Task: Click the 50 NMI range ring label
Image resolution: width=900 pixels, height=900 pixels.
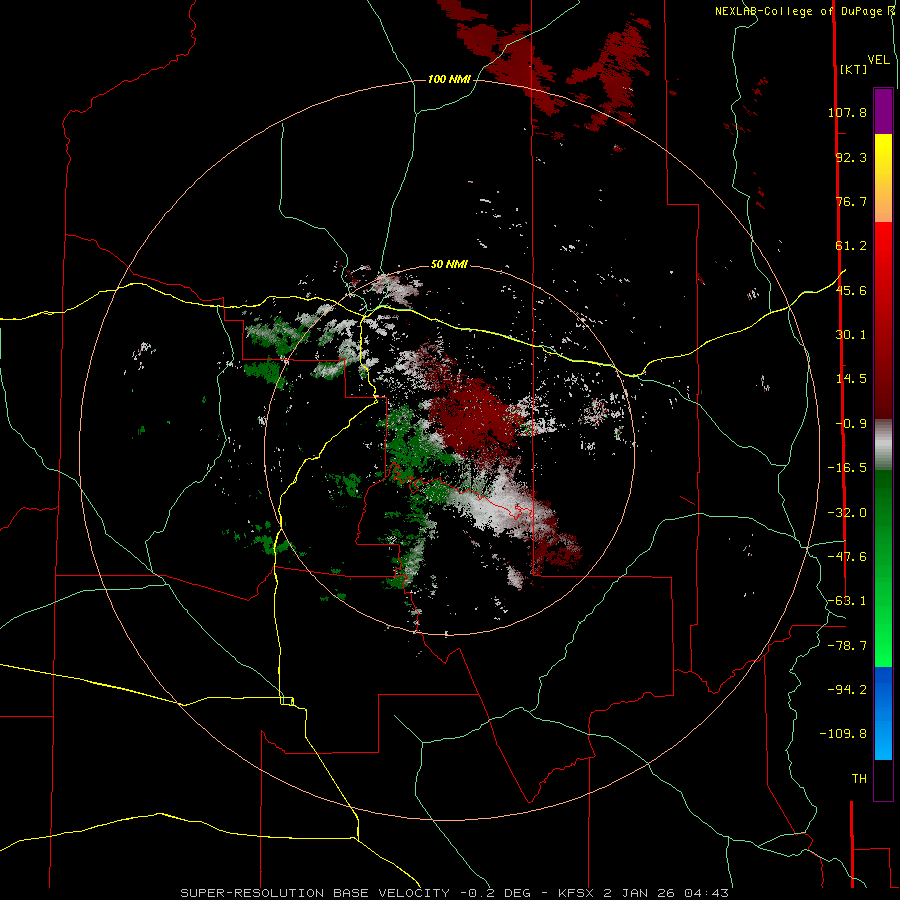Action: tap(449, 264)
